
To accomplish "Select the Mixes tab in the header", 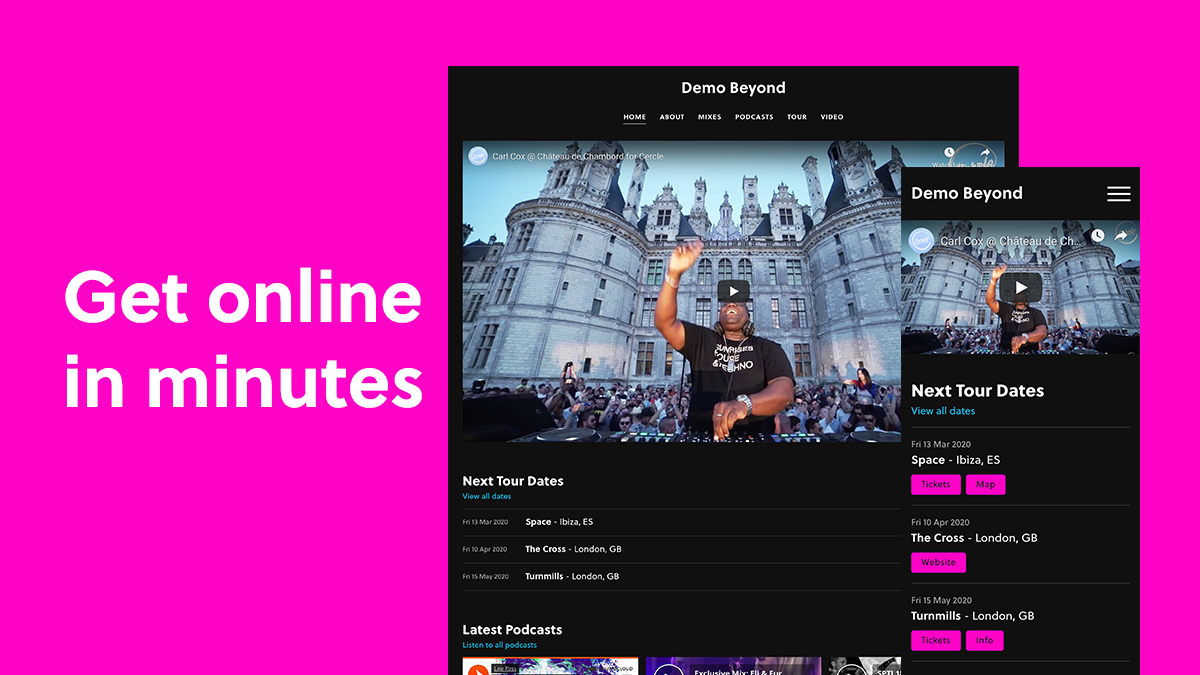I will click(710, 117).
